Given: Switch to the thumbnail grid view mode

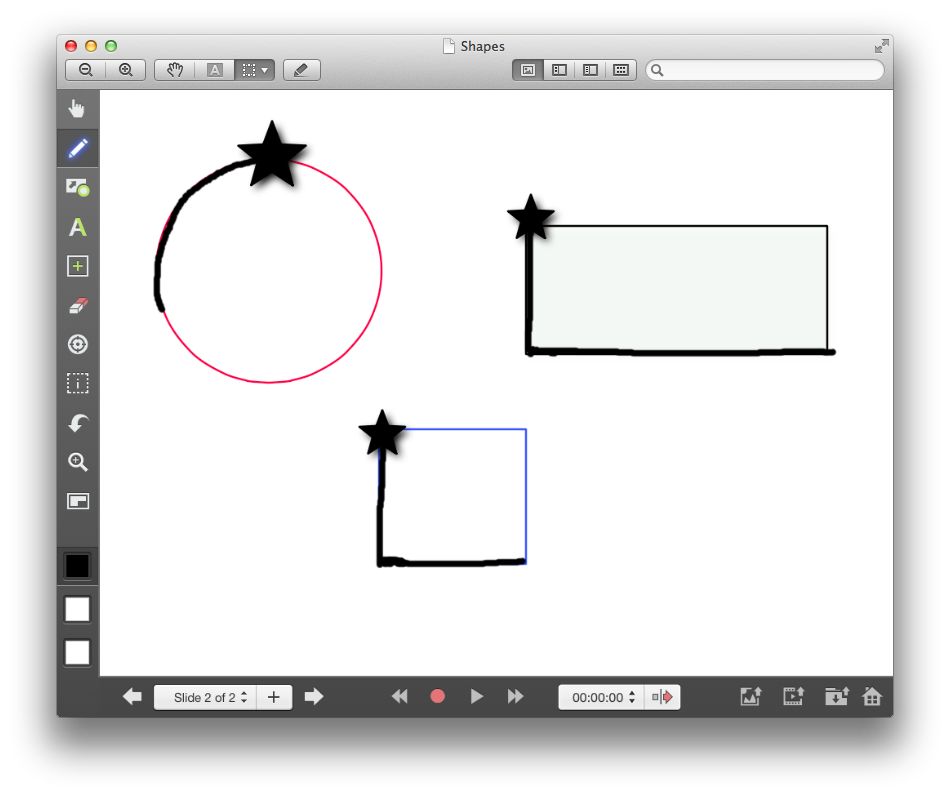Looking at the screenshot, I should 621,70.
